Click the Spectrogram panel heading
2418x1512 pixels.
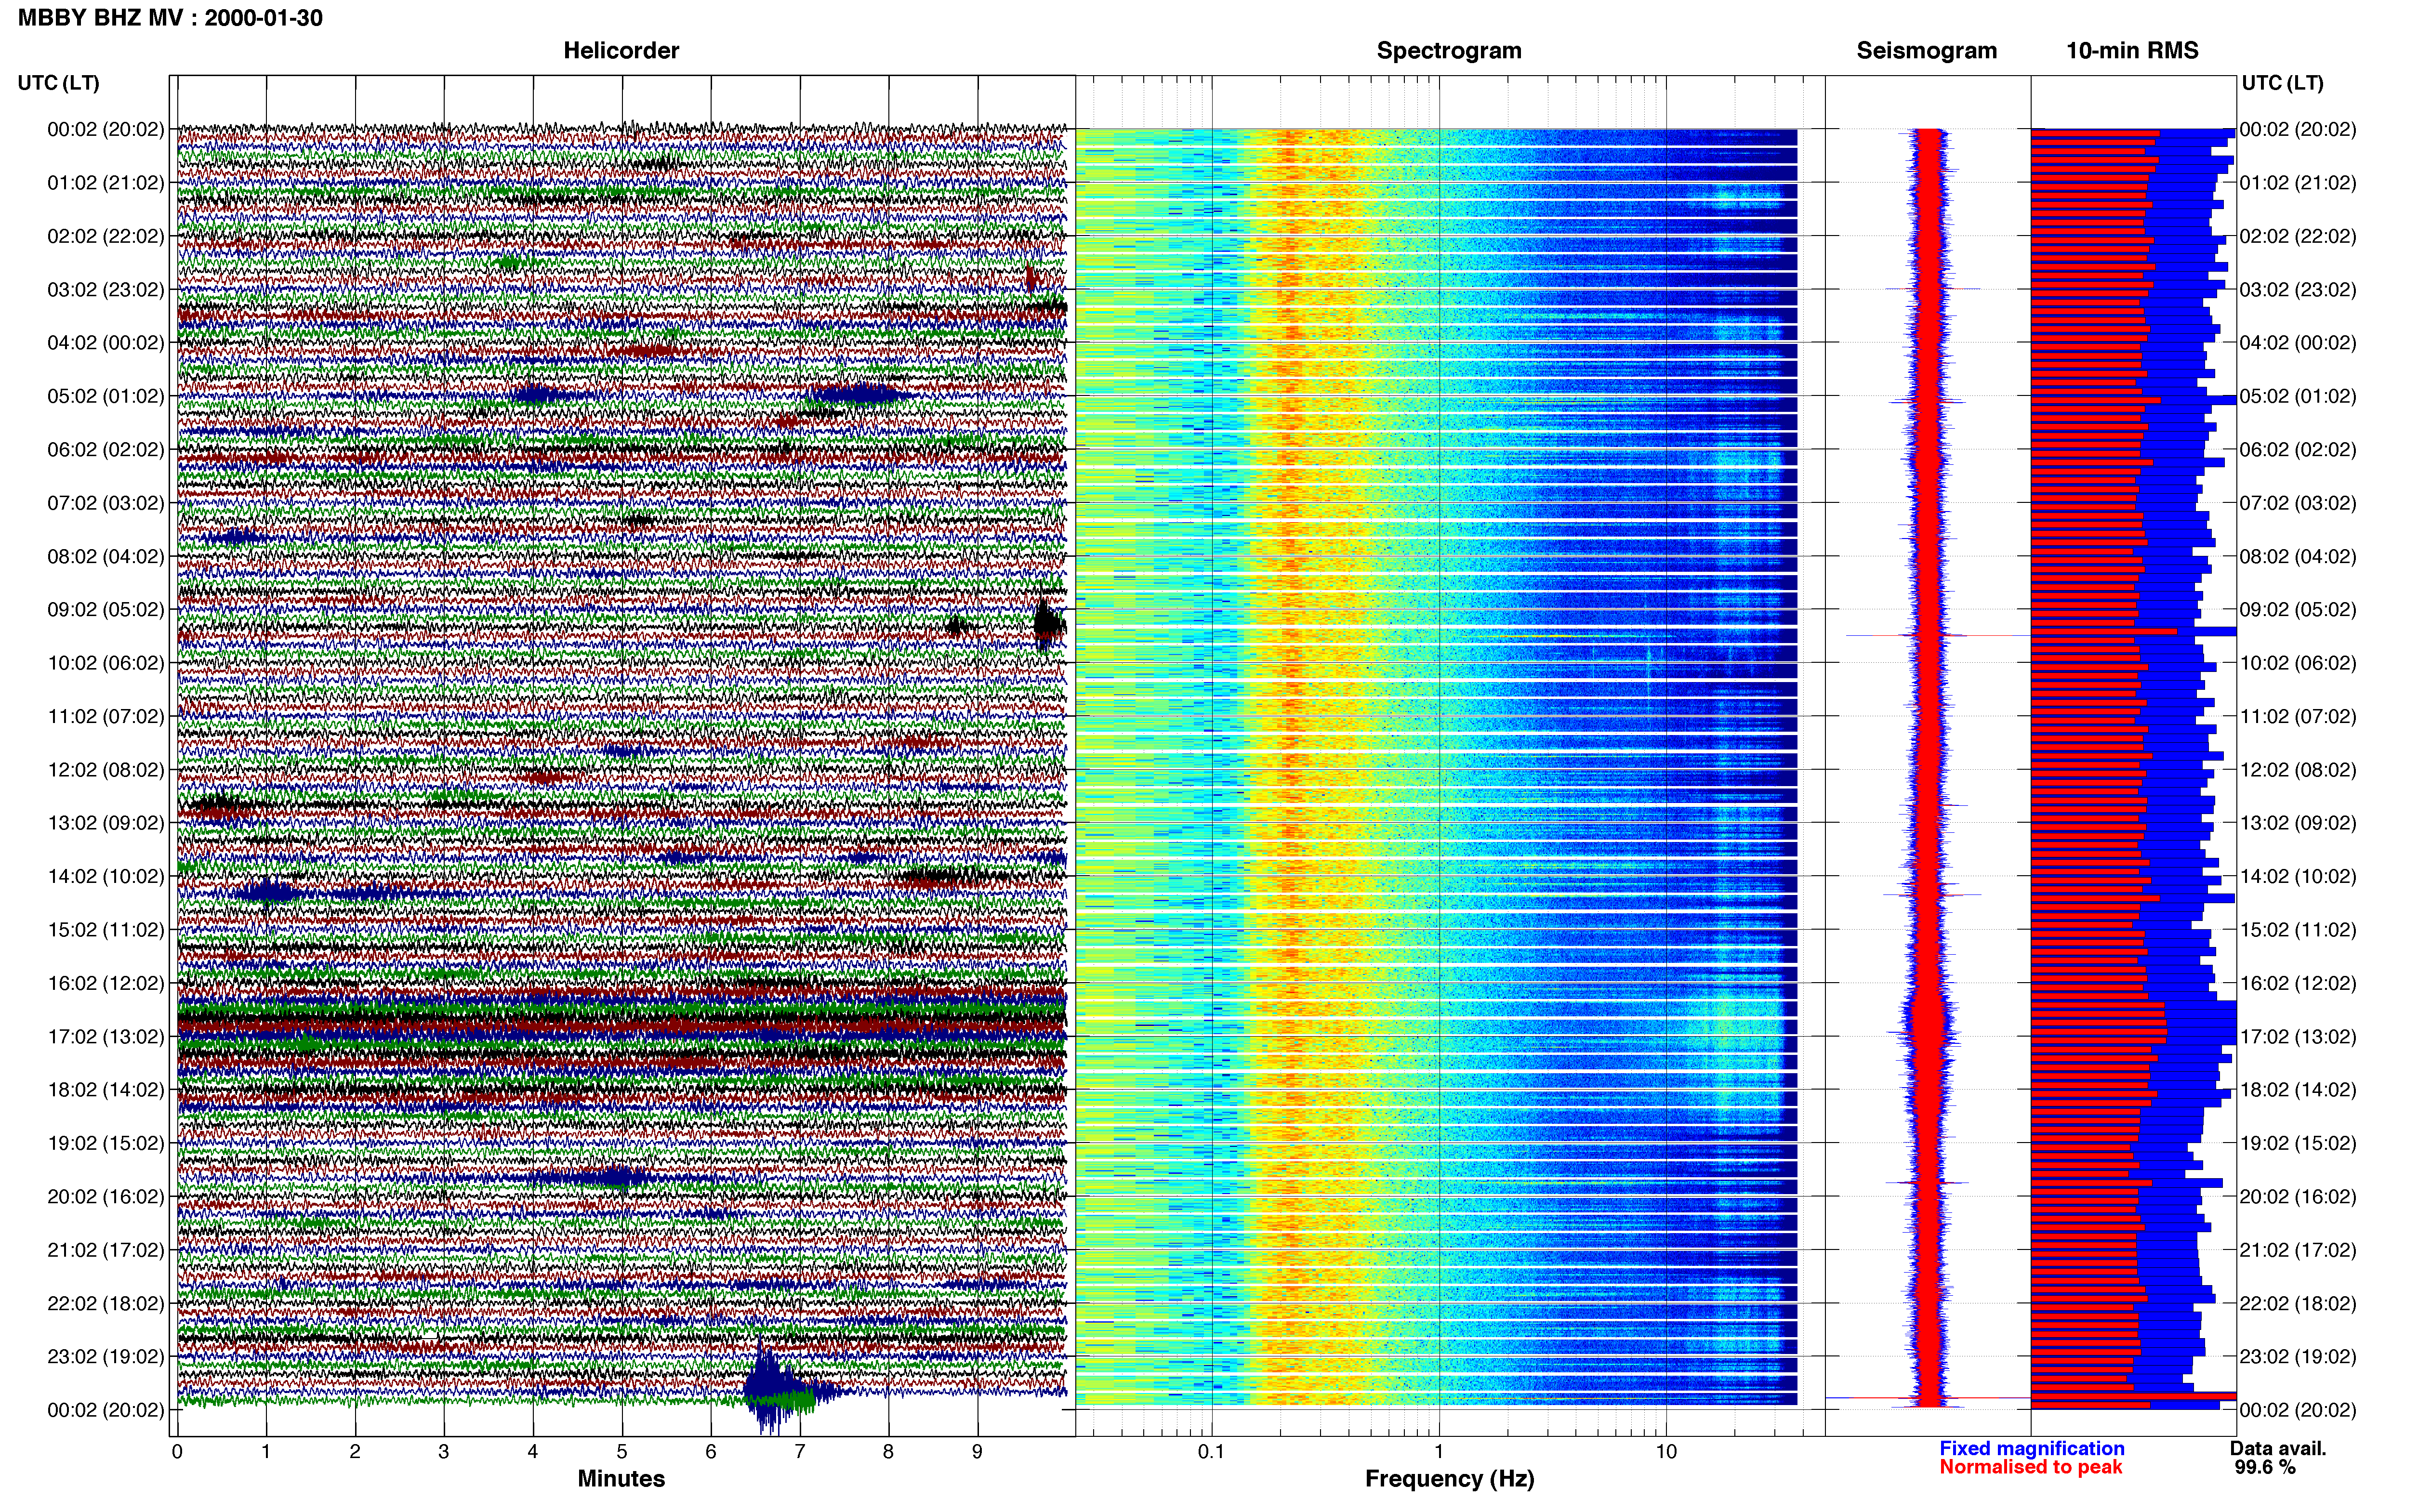[x=1449, y=50]
